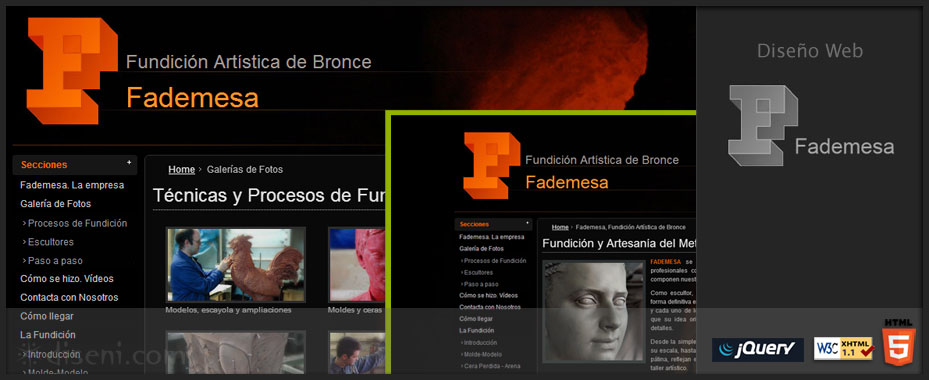Open 'Cómo llegar' in green-framed sidebar
This screenshot has height=380, width=929.
(x=475, y=318)
